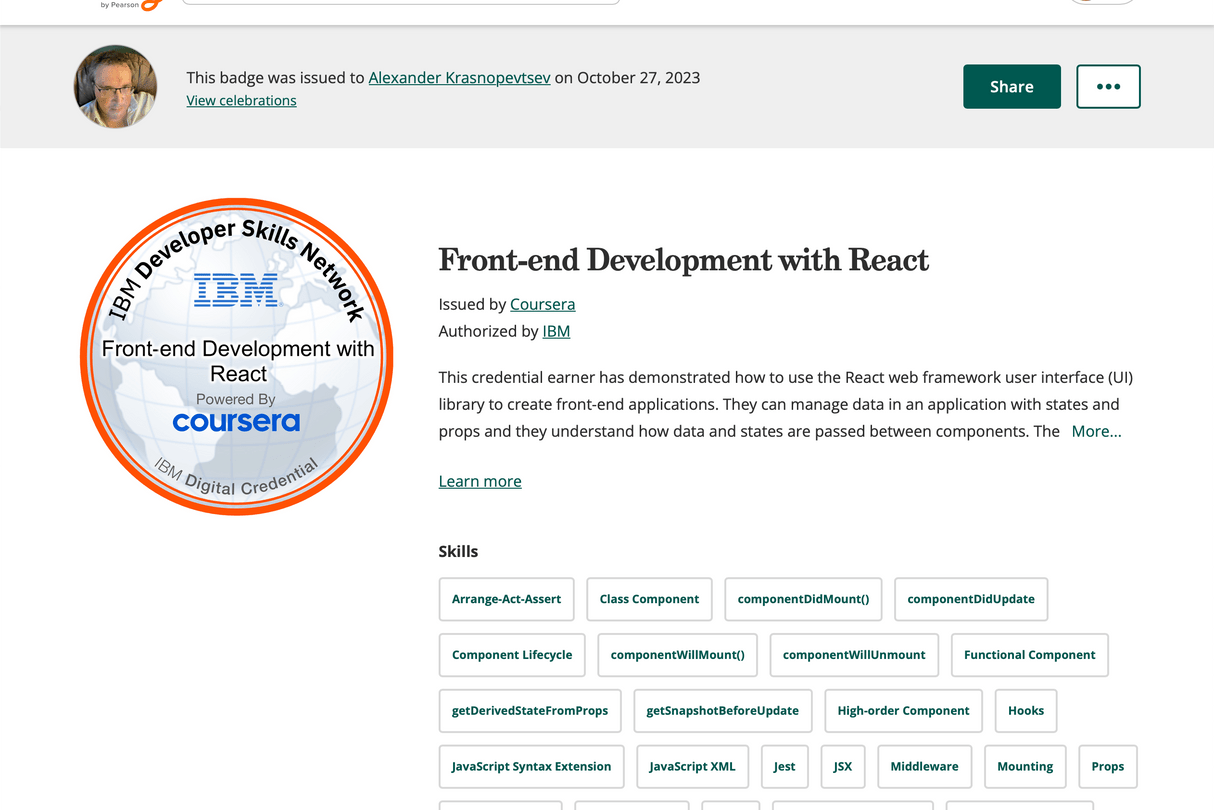
Task: Open the Middleware skill tag
Action: point(924,767)
